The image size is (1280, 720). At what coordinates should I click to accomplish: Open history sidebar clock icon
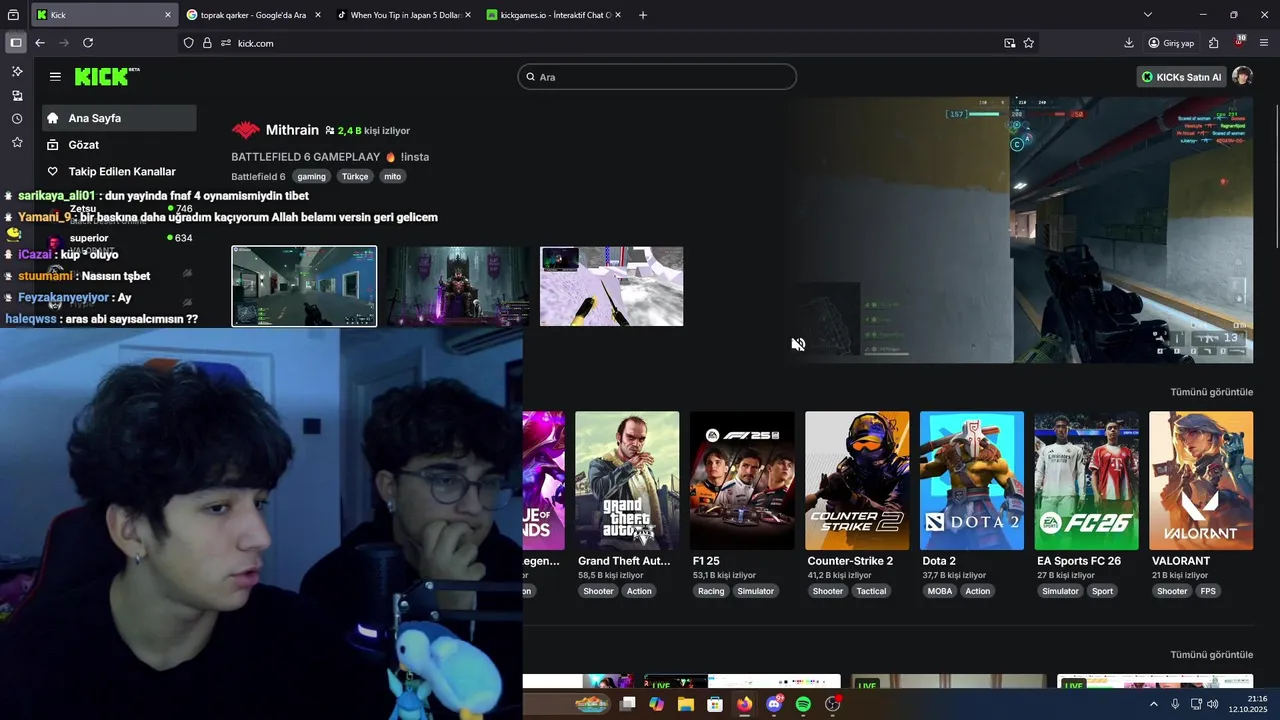(x=17, y=119)
